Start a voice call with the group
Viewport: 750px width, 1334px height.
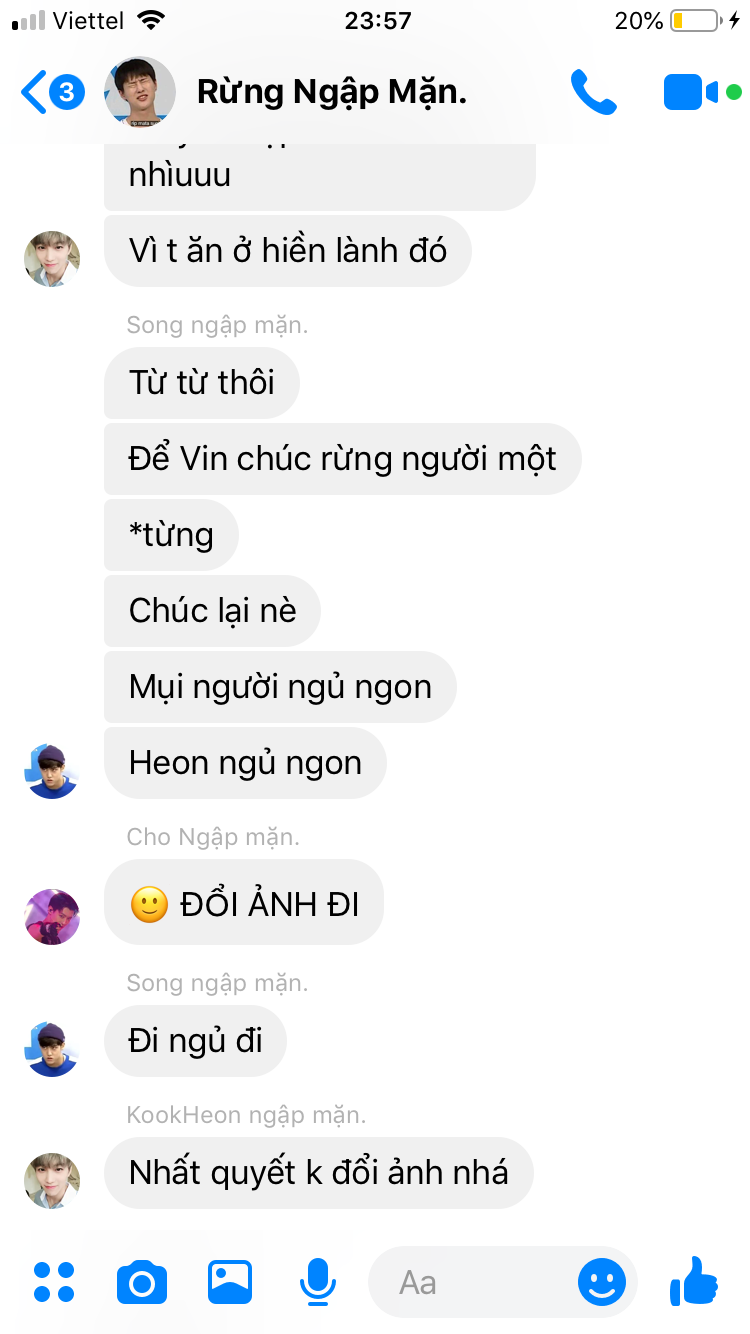[593, 92]
